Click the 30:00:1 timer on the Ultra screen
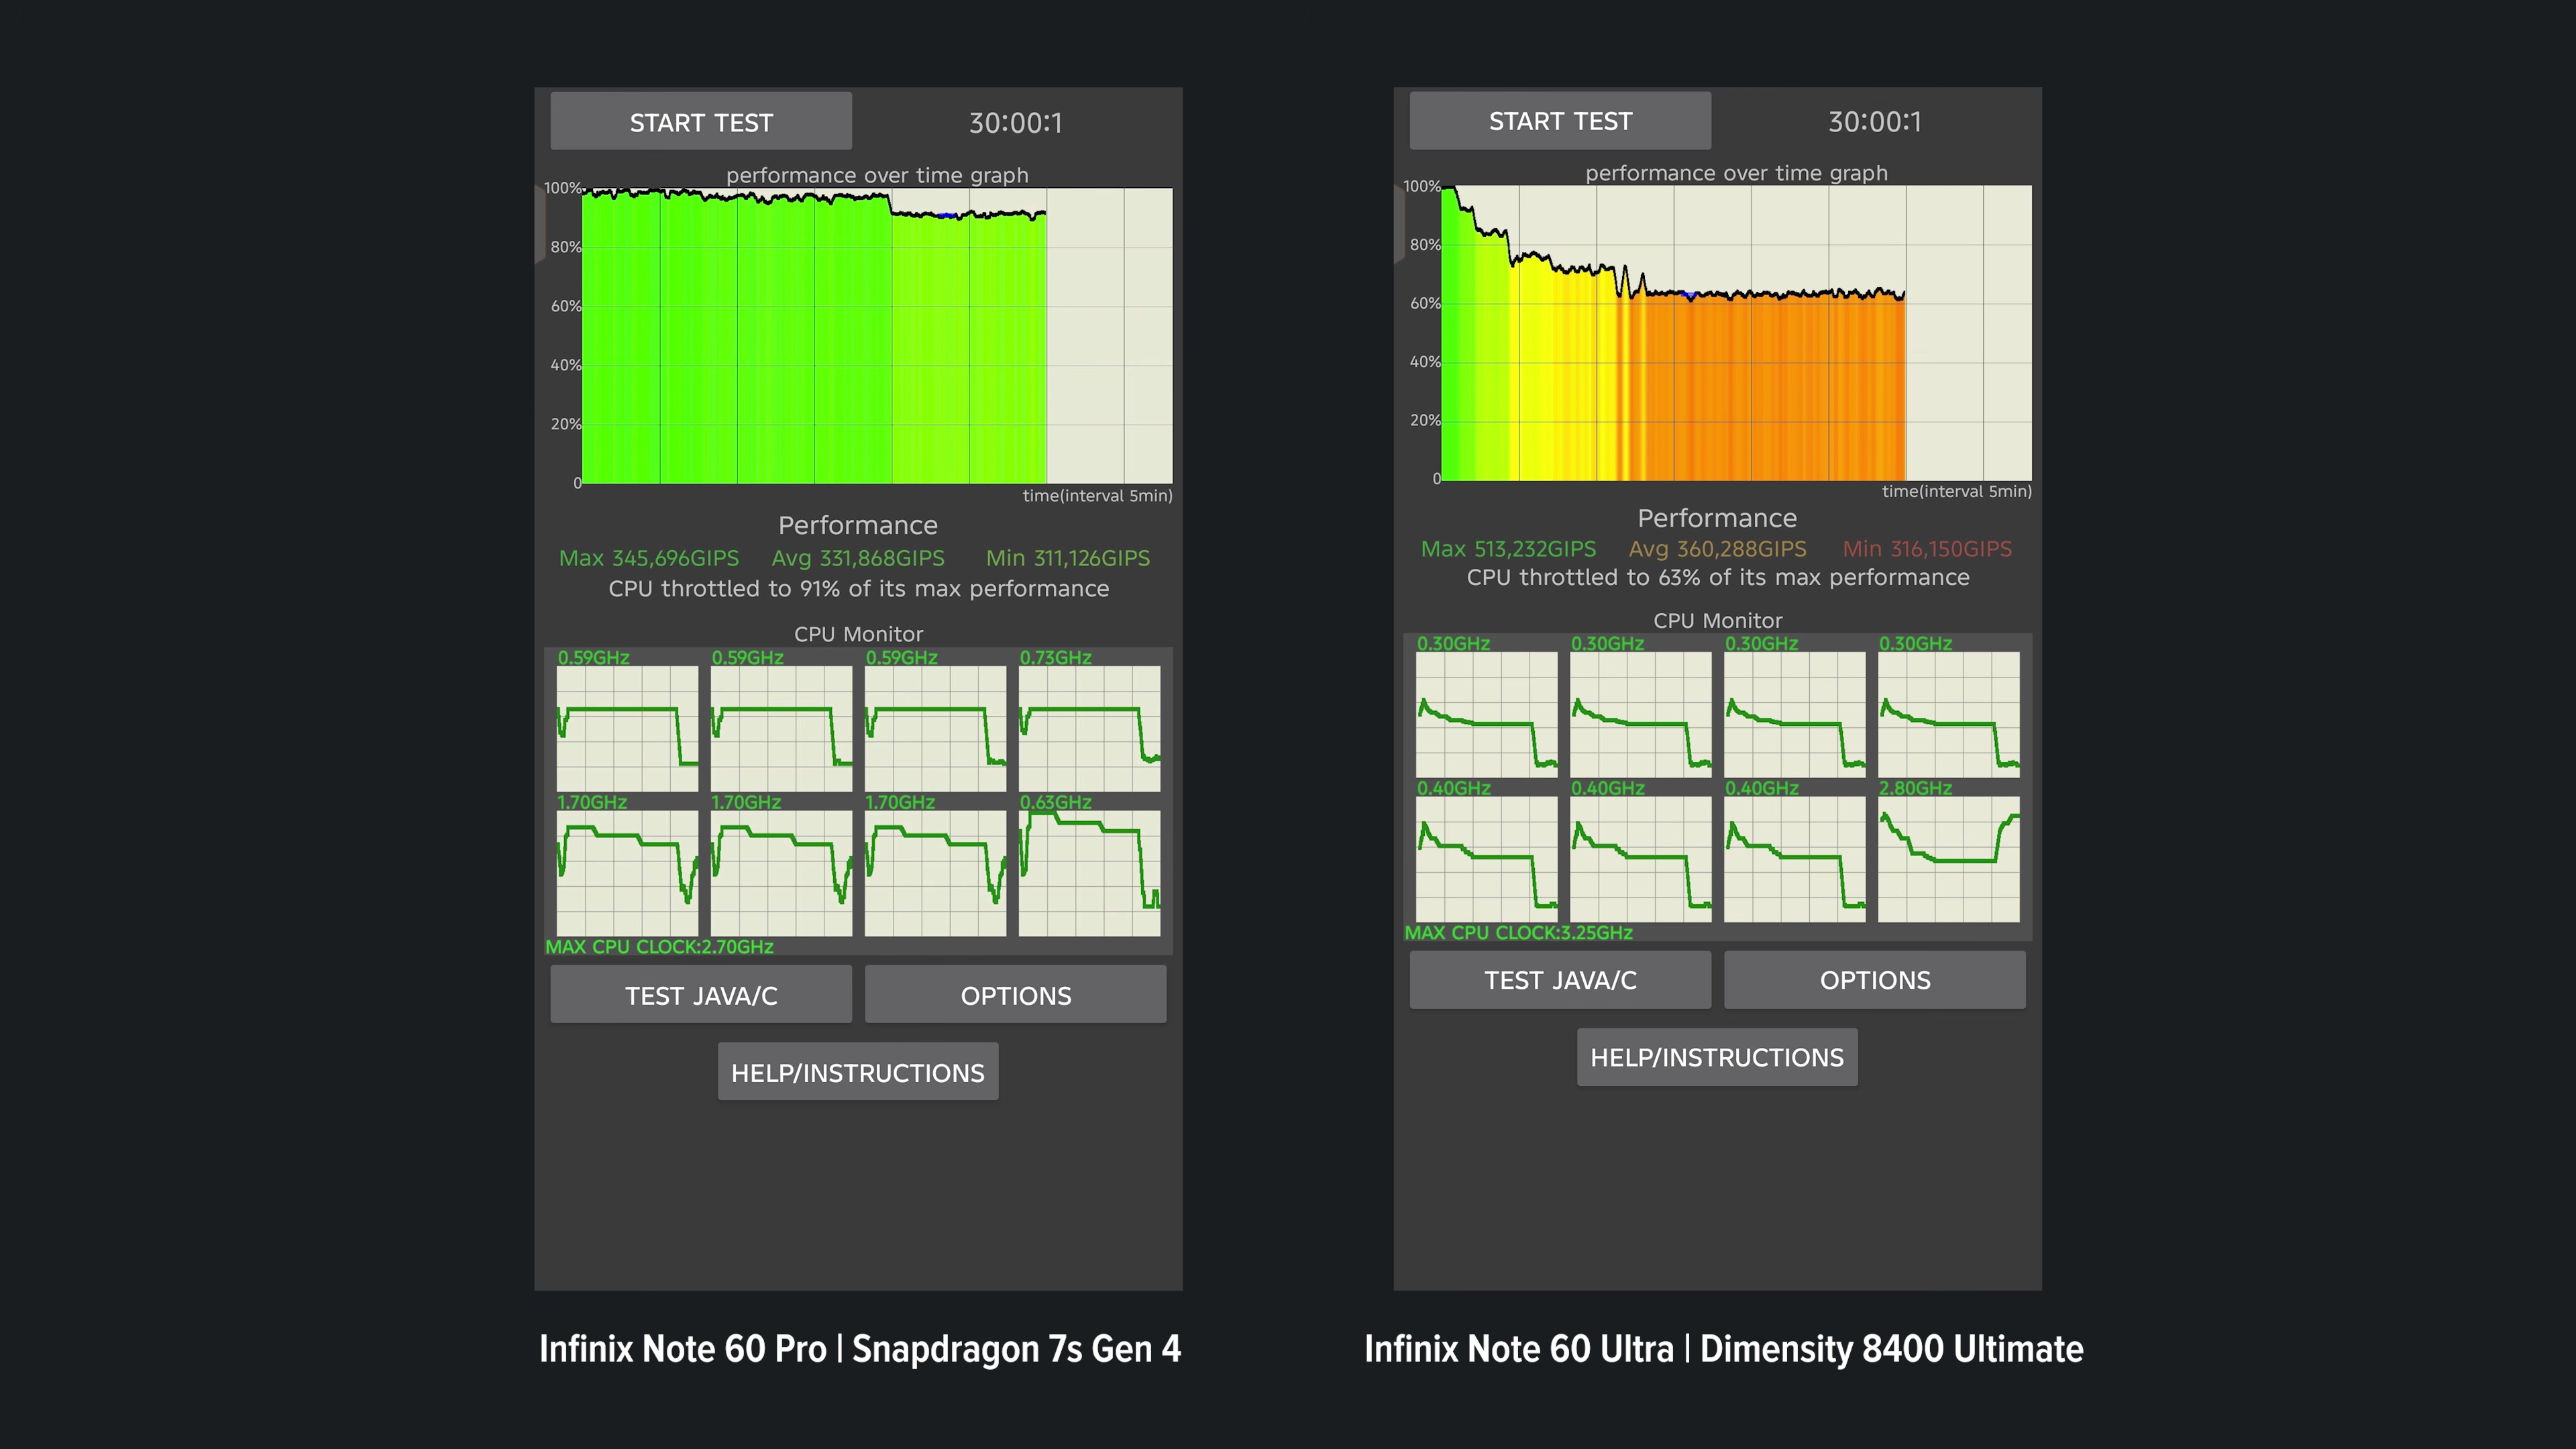Viewport: 2576px width, 1449px height. click(1875, 121)
